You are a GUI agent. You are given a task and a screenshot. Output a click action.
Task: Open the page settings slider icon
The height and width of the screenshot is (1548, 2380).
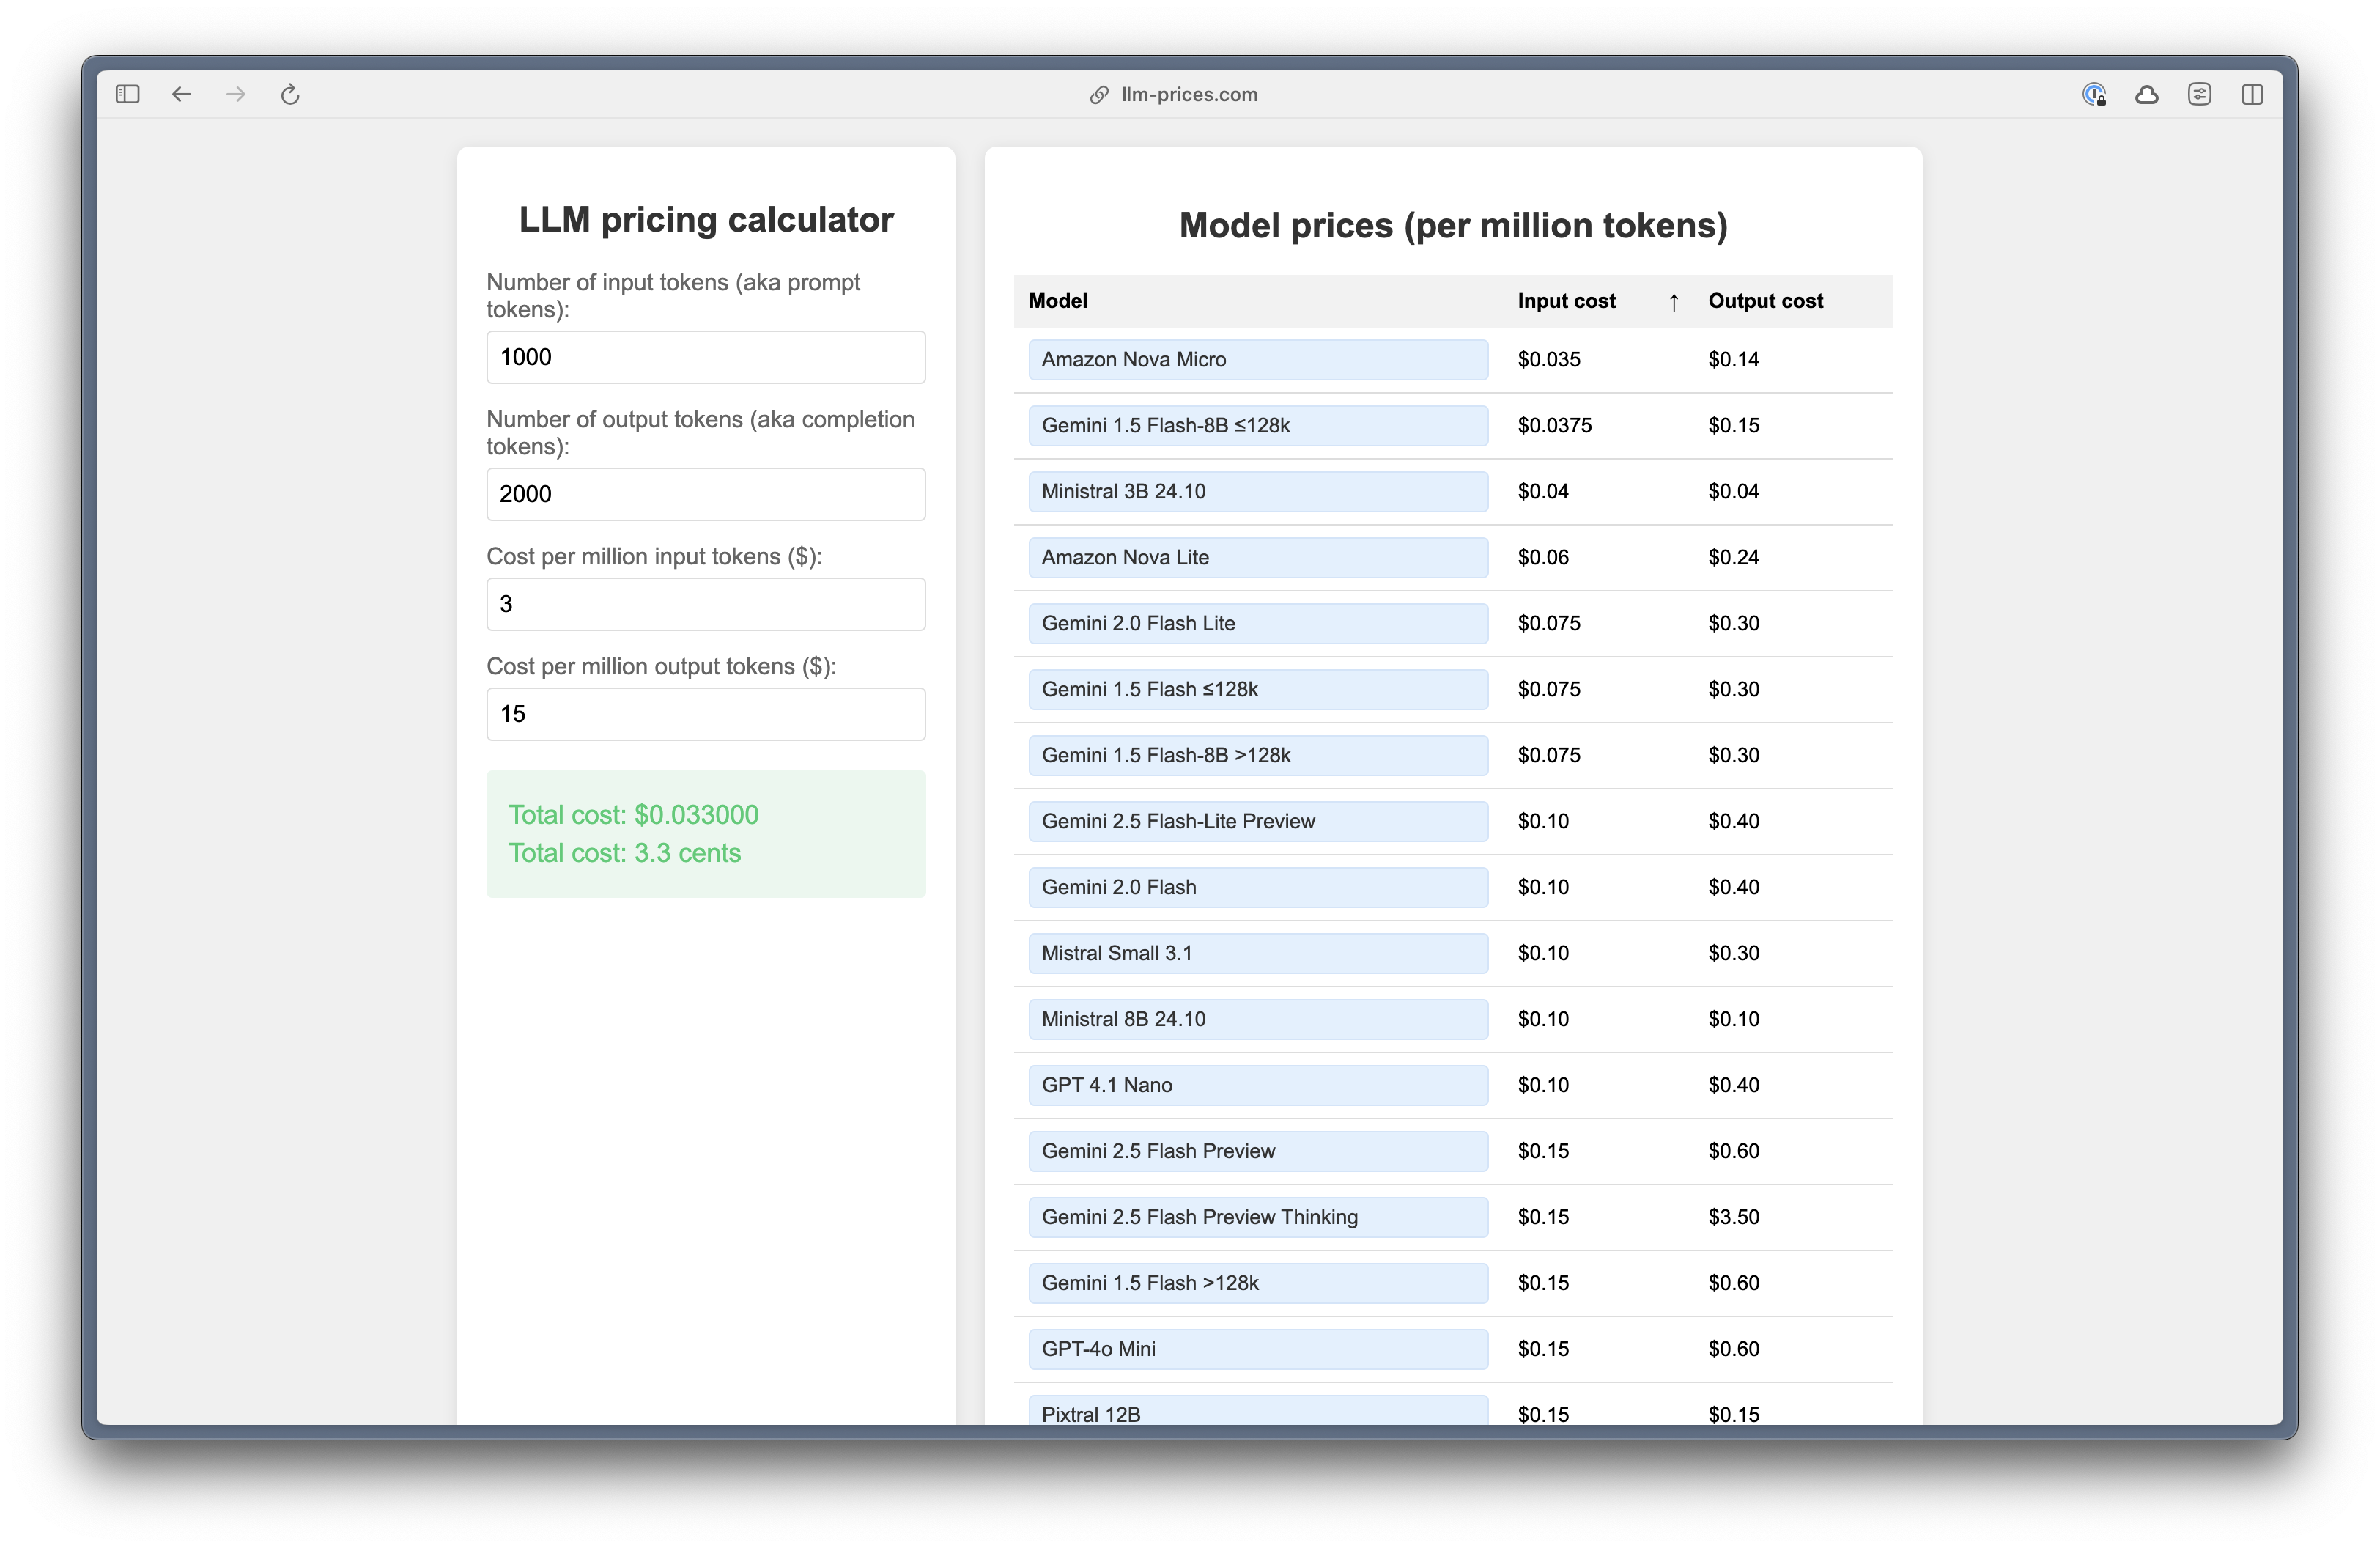(2199, 94)
